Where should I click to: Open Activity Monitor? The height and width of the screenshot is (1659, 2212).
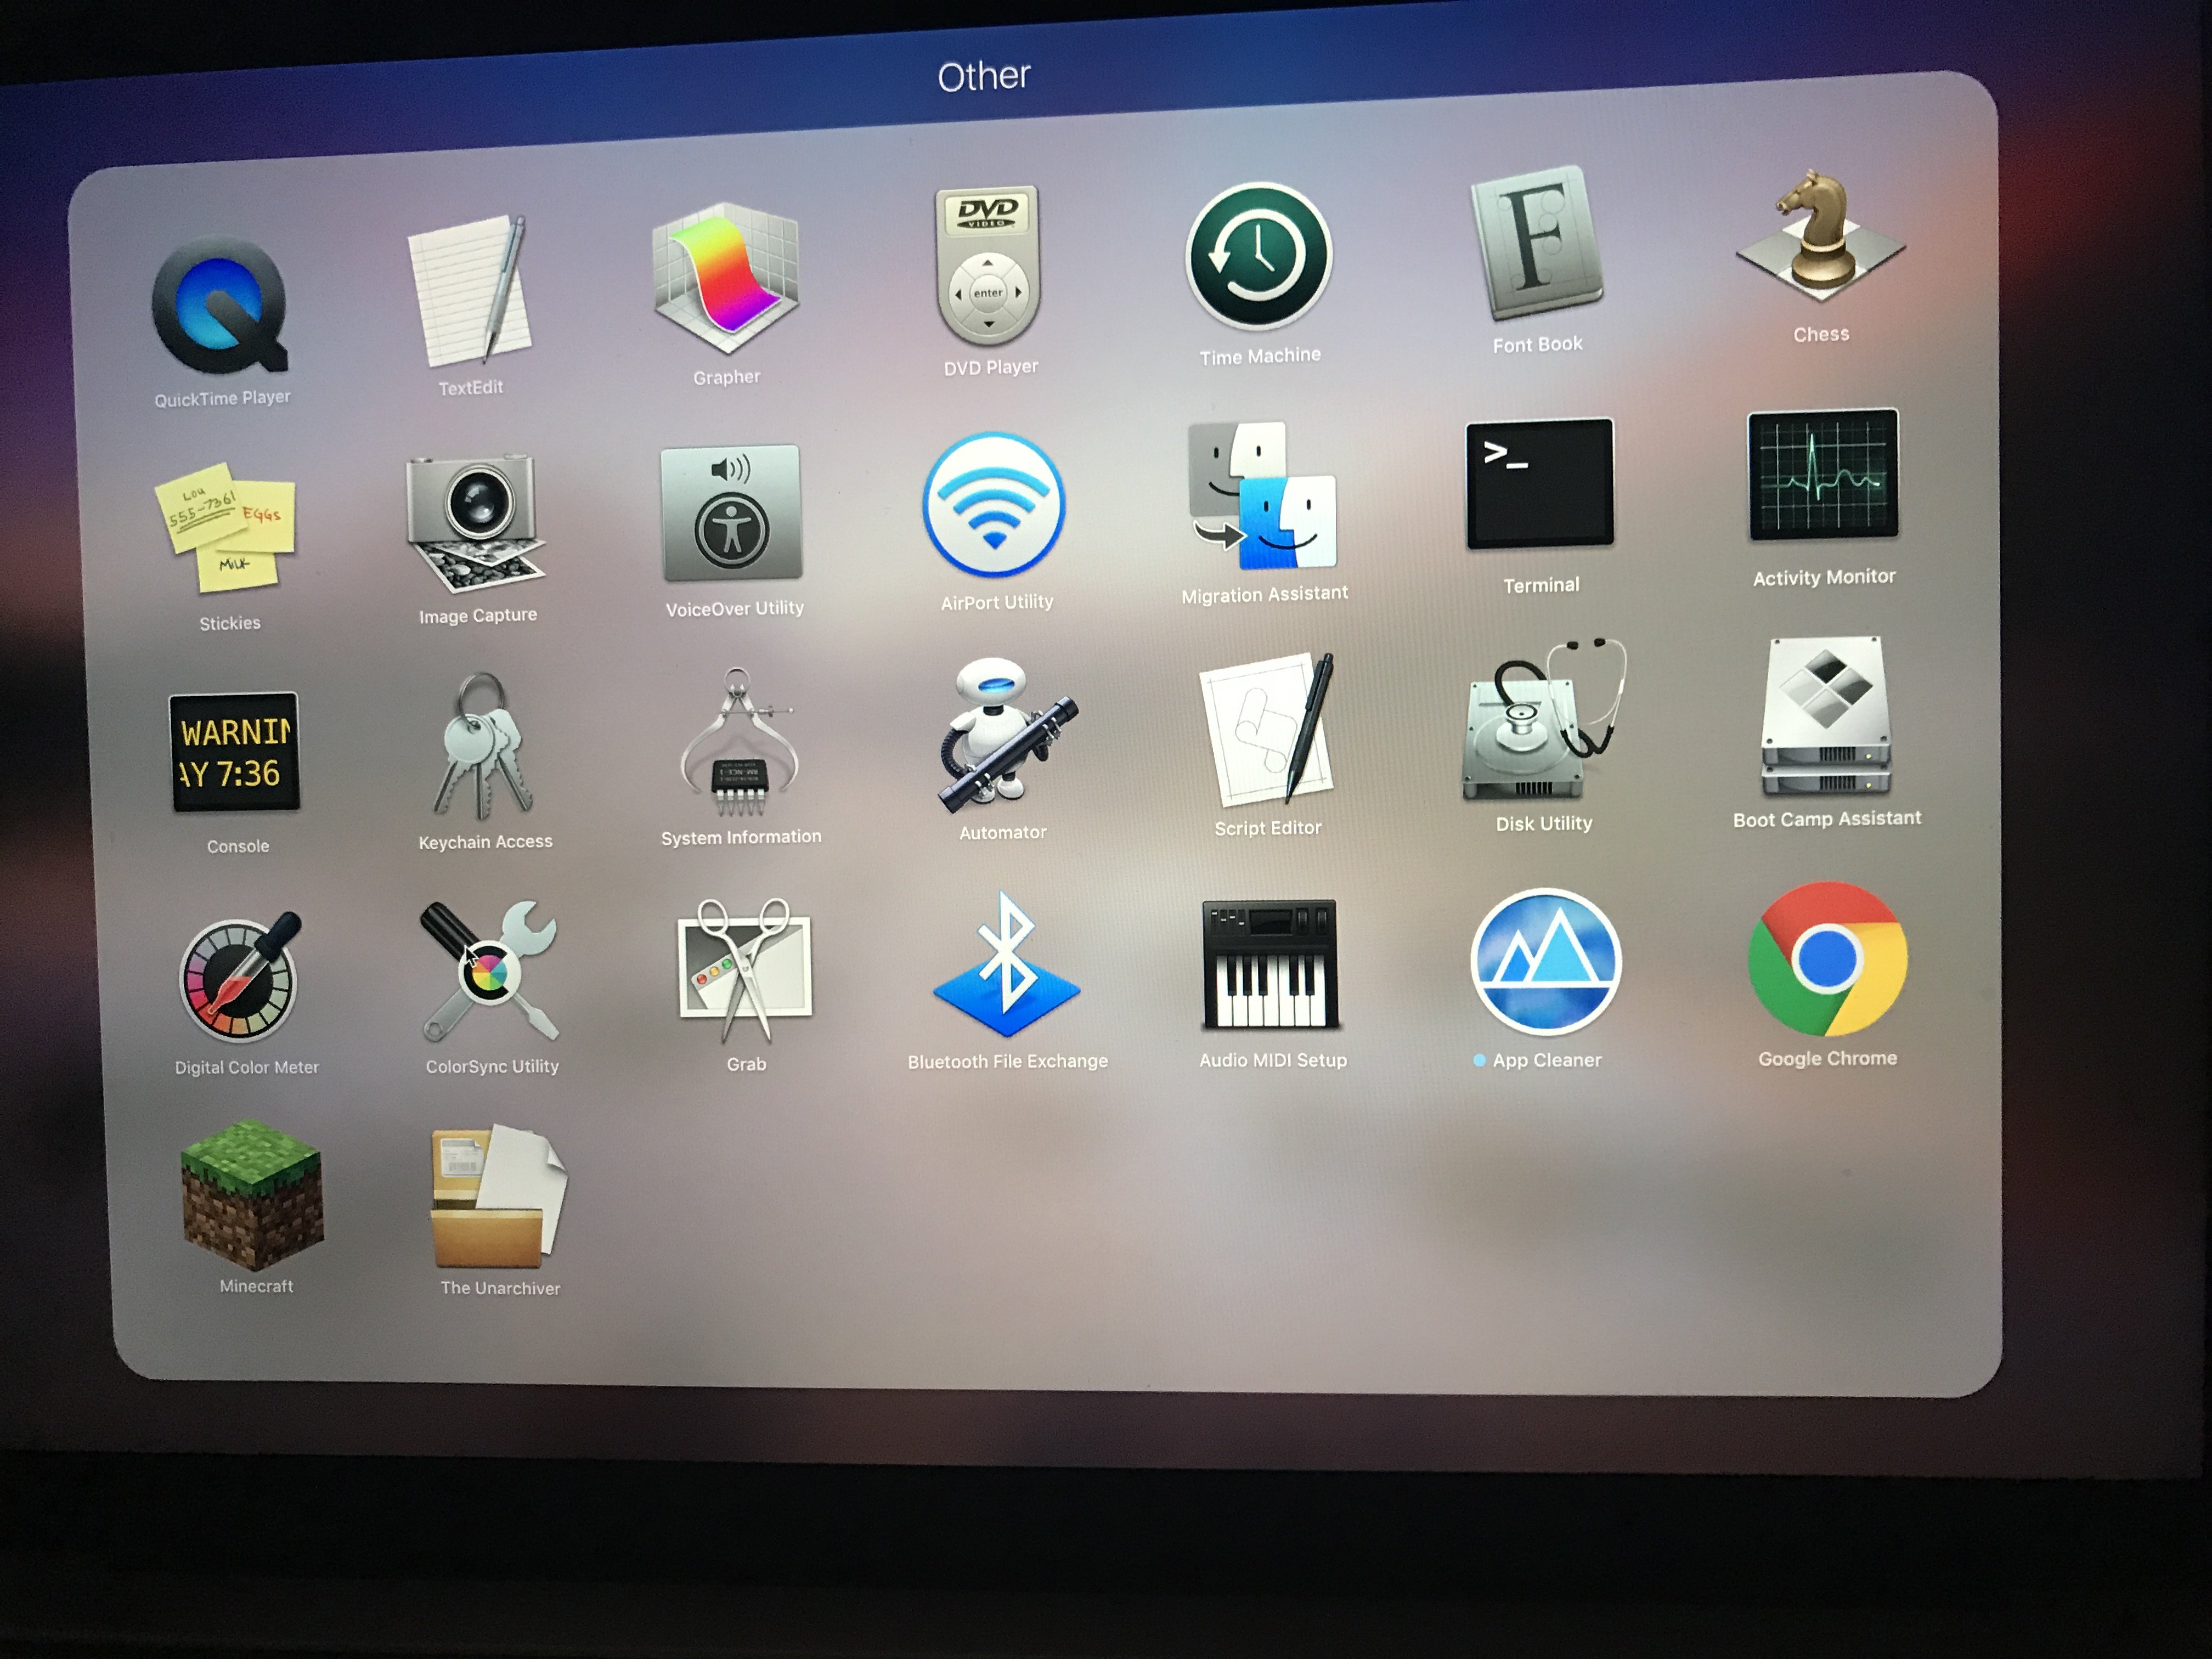coord(1822,475)
